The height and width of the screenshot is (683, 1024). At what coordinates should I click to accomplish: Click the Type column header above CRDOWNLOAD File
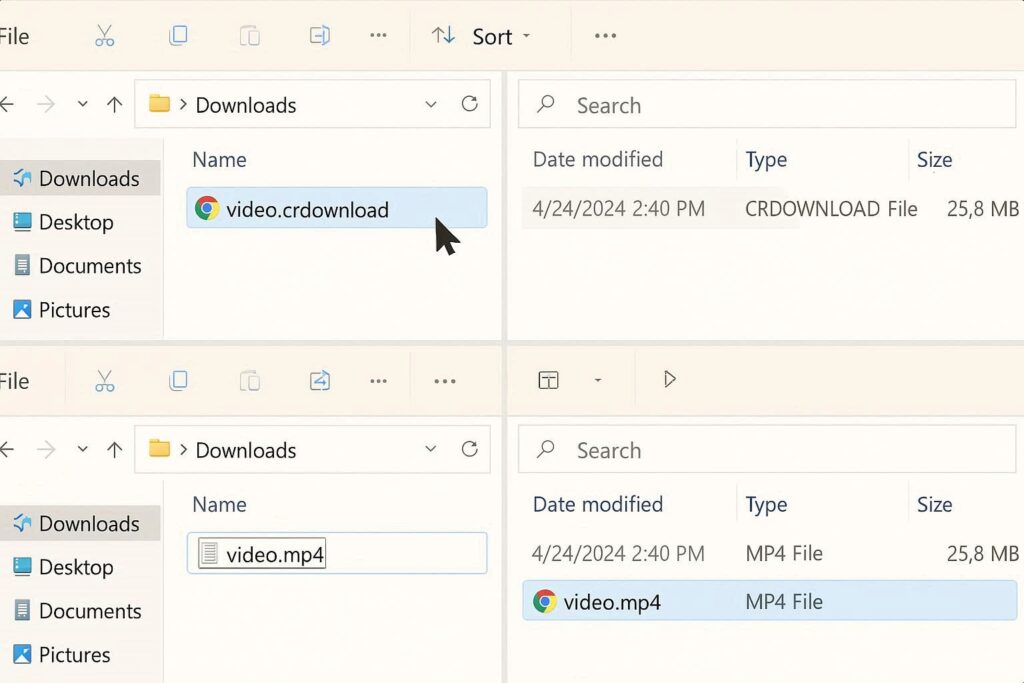(766, 160)
